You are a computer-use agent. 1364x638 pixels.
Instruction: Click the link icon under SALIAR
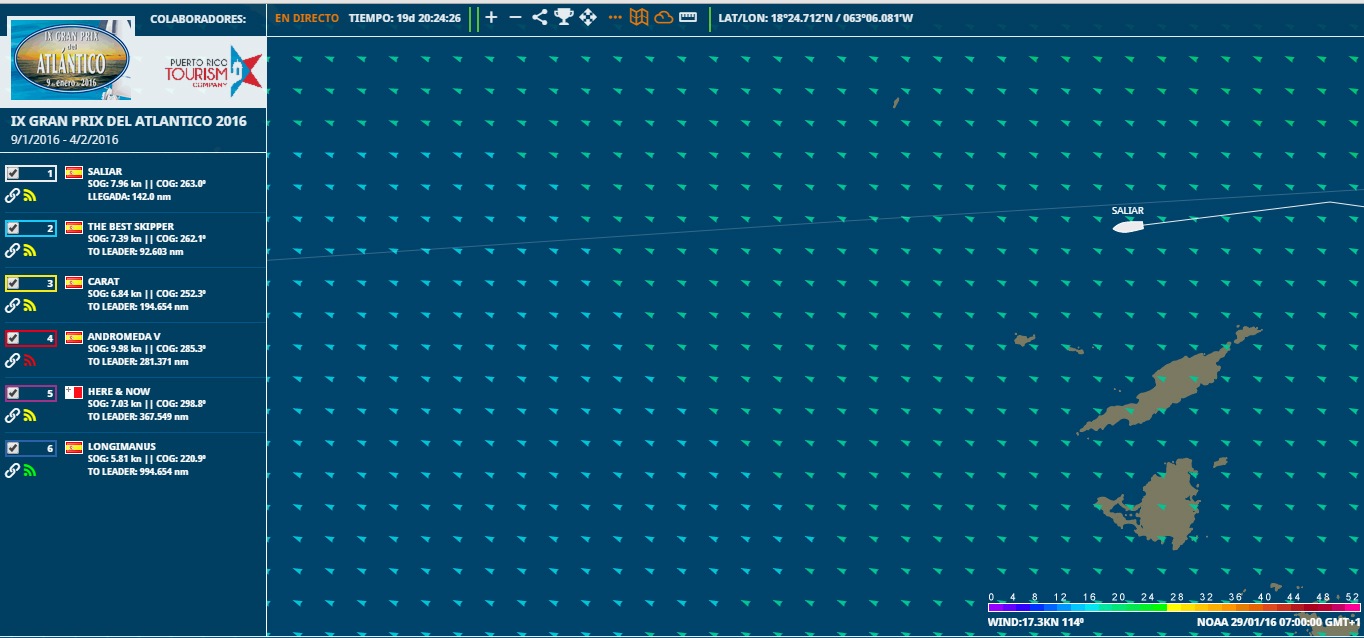tap(13, 196)
